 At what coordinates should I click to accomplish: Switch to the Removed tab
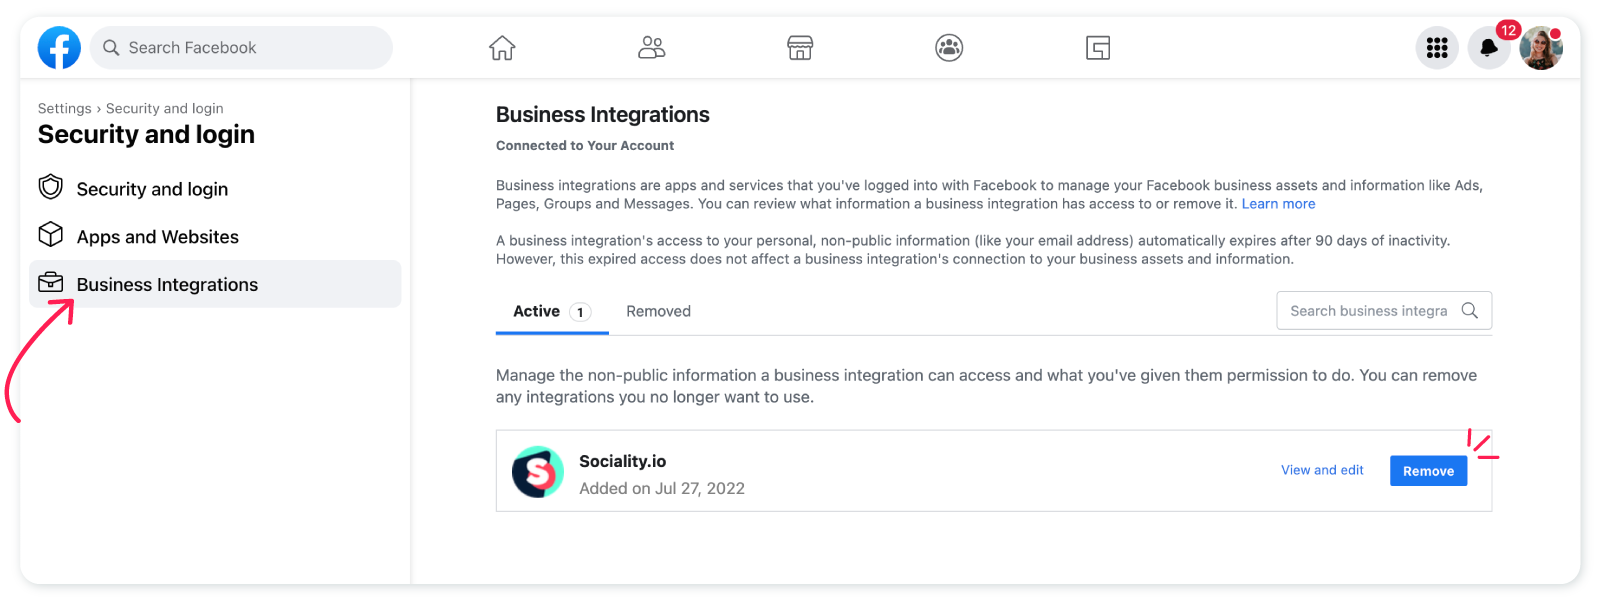click(x=658, y=312)
